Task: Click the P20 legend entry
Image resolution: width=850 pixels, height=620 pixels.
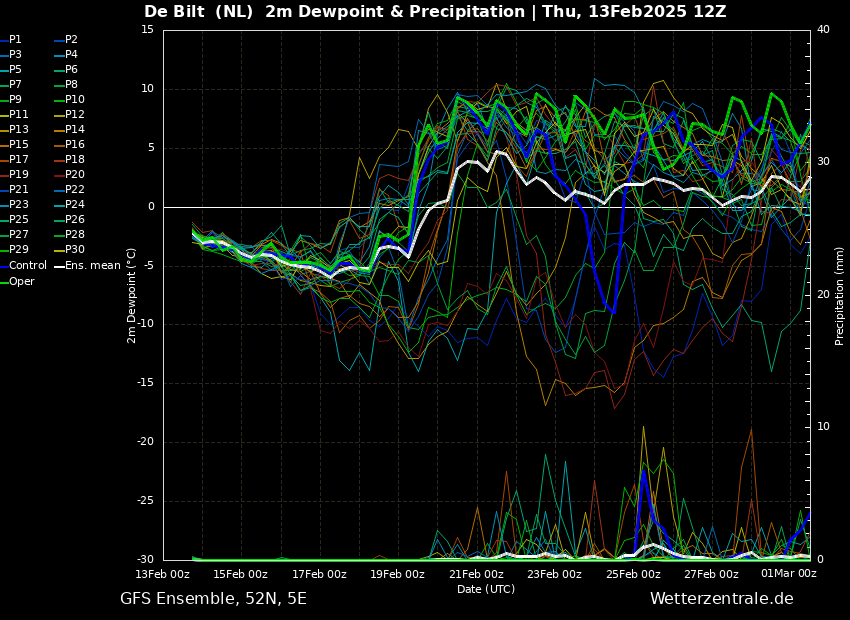Action: point(67,175)
